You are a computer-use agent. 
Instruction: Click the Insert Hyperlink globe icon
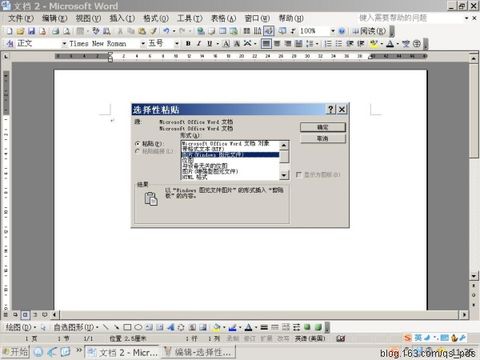point(200,31)
